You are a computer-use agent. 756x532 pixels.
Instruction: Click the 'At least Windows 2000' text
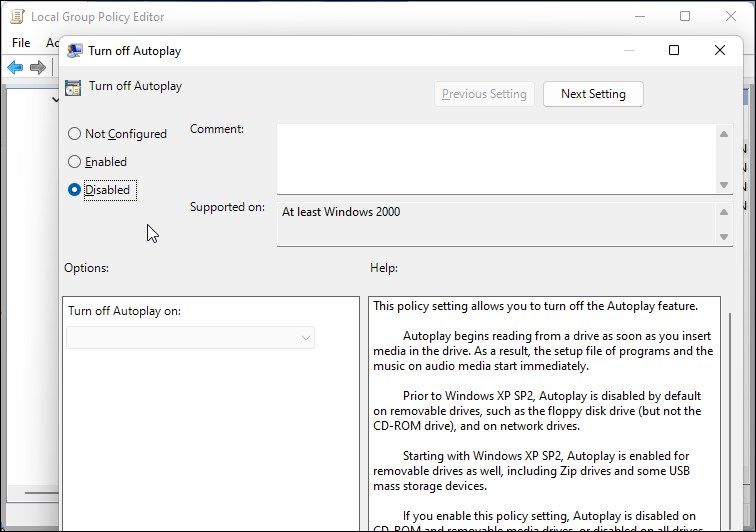coord(341,212)
